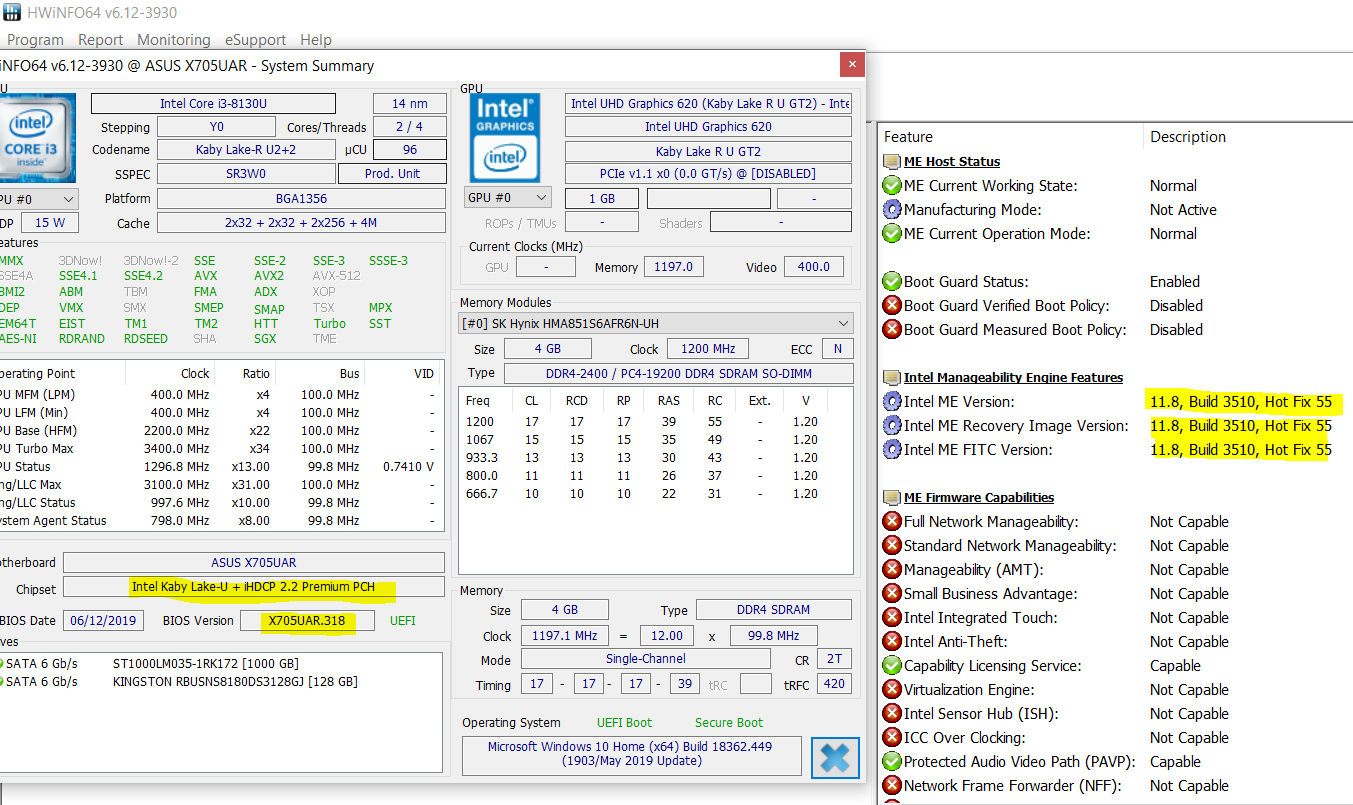The width and height of the screenshot is (1353, 805).
Task: Open the Help menu
Action: click(x=316, y=40)
